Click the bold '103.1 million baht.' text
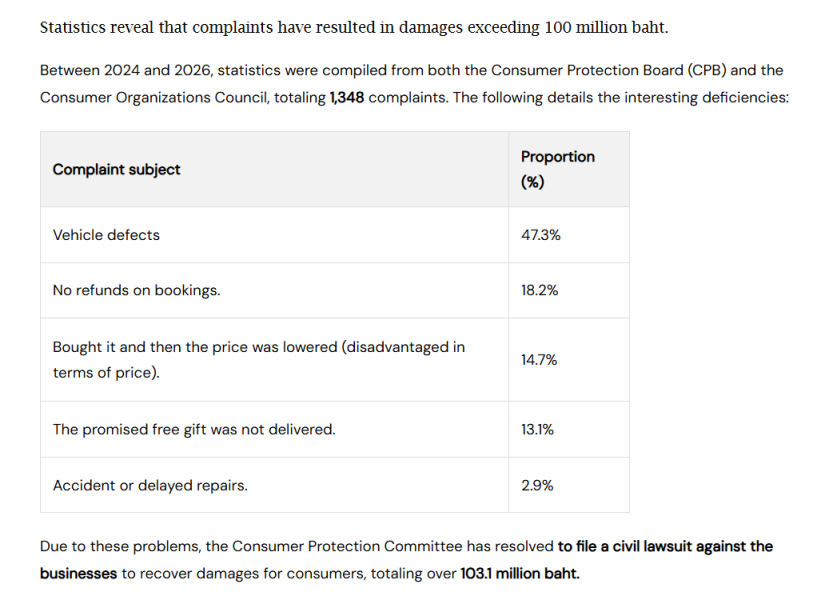Image resolution: width=813 pixels, height=600 pixels. click(x=520, y=574)
